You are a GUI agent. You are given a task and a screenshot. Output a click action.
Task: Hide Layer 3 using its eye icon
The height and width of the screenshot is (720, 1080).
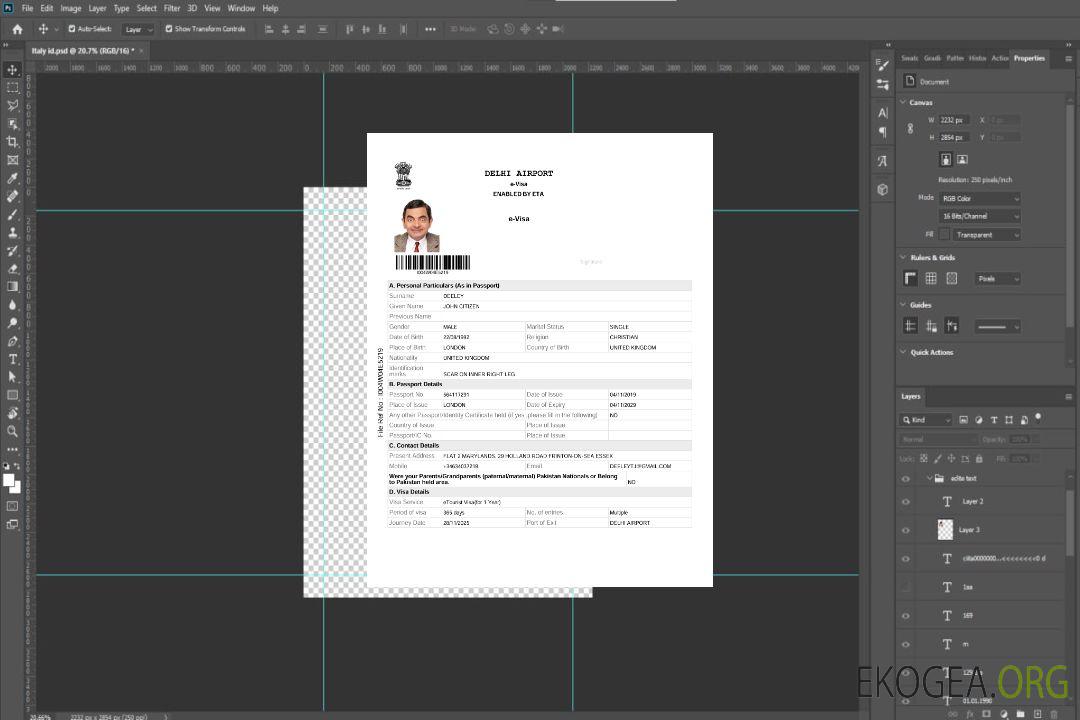[906, 530]
